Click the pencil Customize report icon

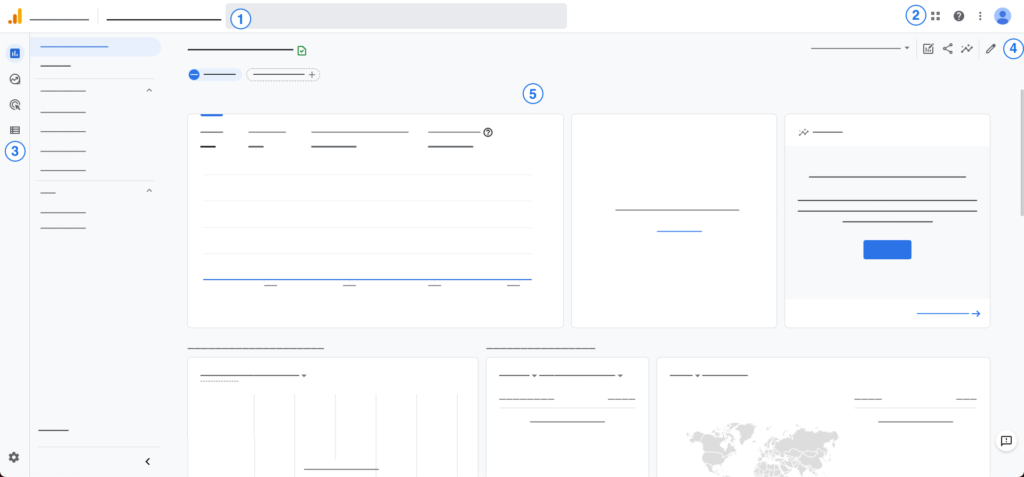coord(991,48)
